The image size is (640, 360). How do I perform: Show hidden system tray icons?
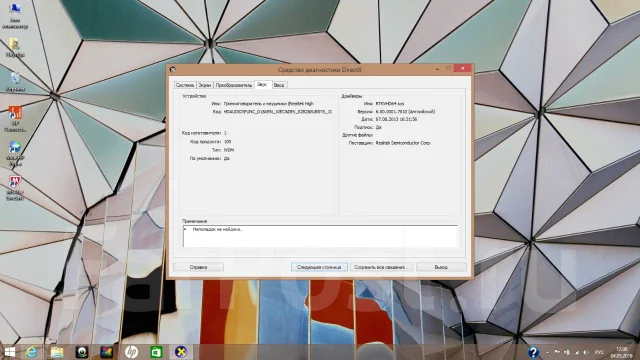coord(547,352)
